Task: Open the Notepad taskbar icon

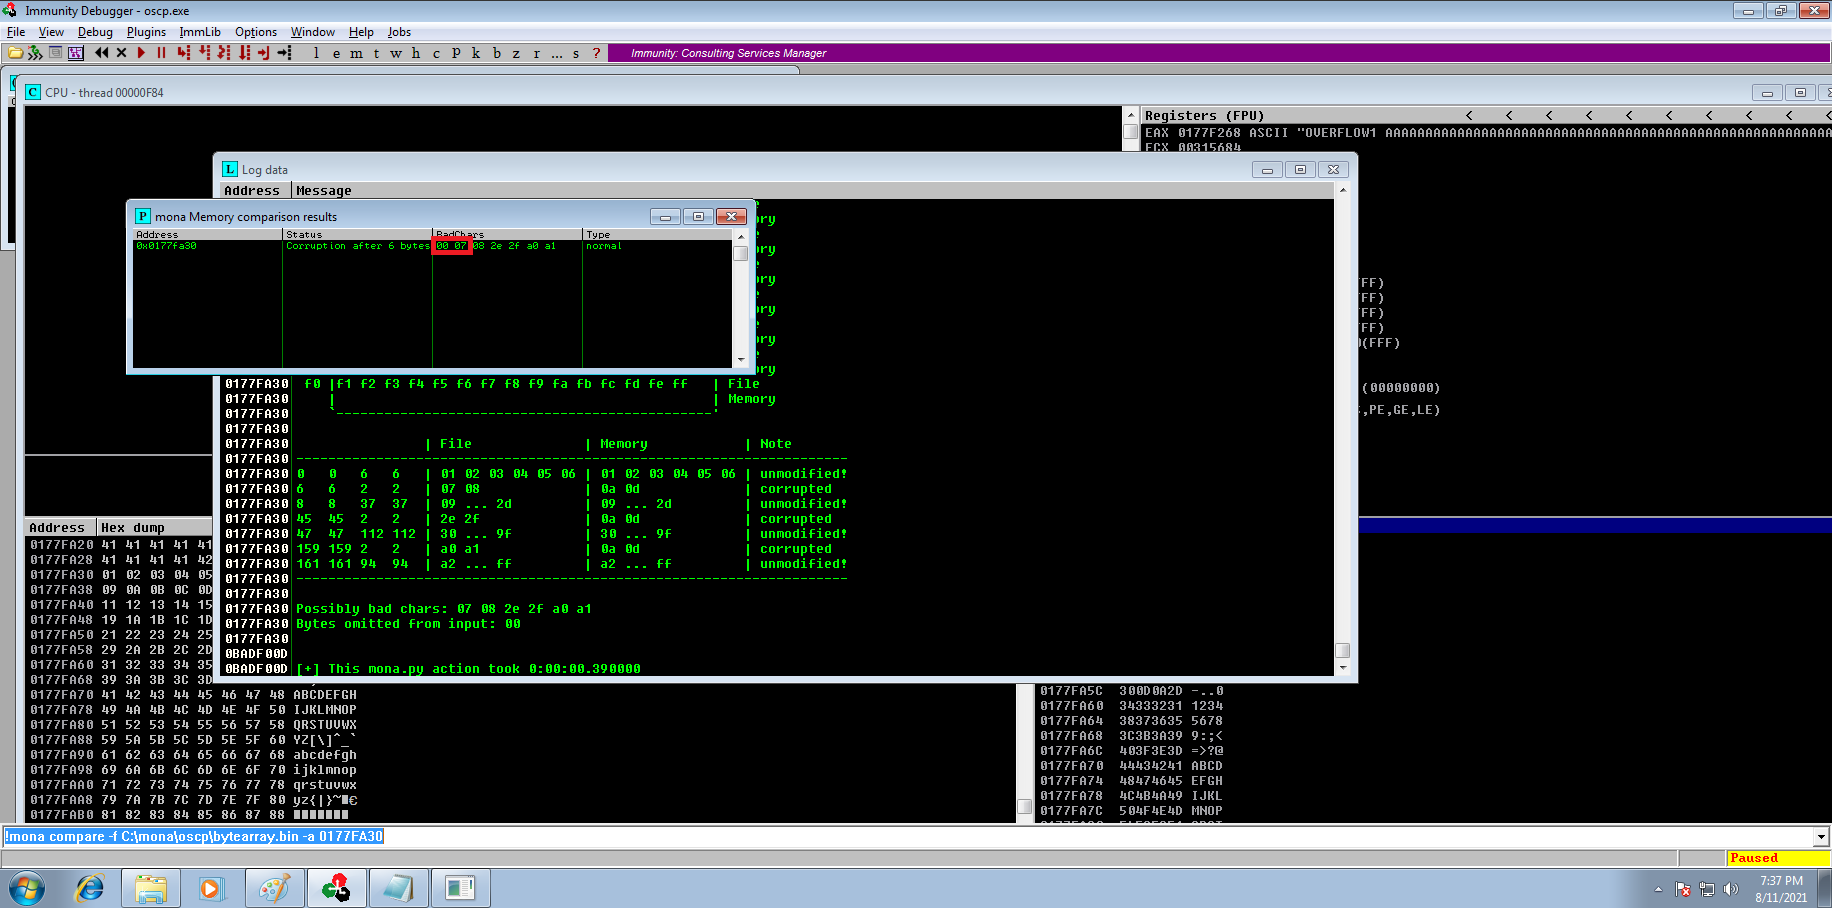Action: pyautogui.click(x=398, y=888)
